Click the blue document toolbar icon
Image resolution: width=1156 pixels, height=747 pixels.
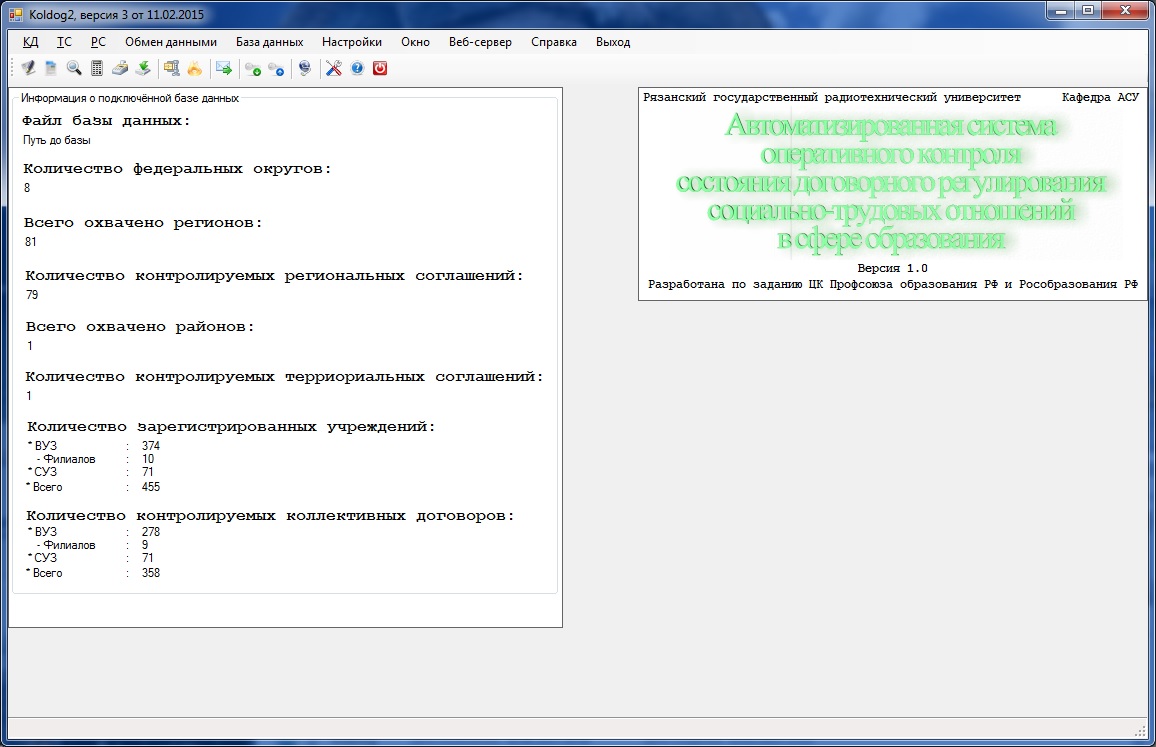(x=51, y=69)
